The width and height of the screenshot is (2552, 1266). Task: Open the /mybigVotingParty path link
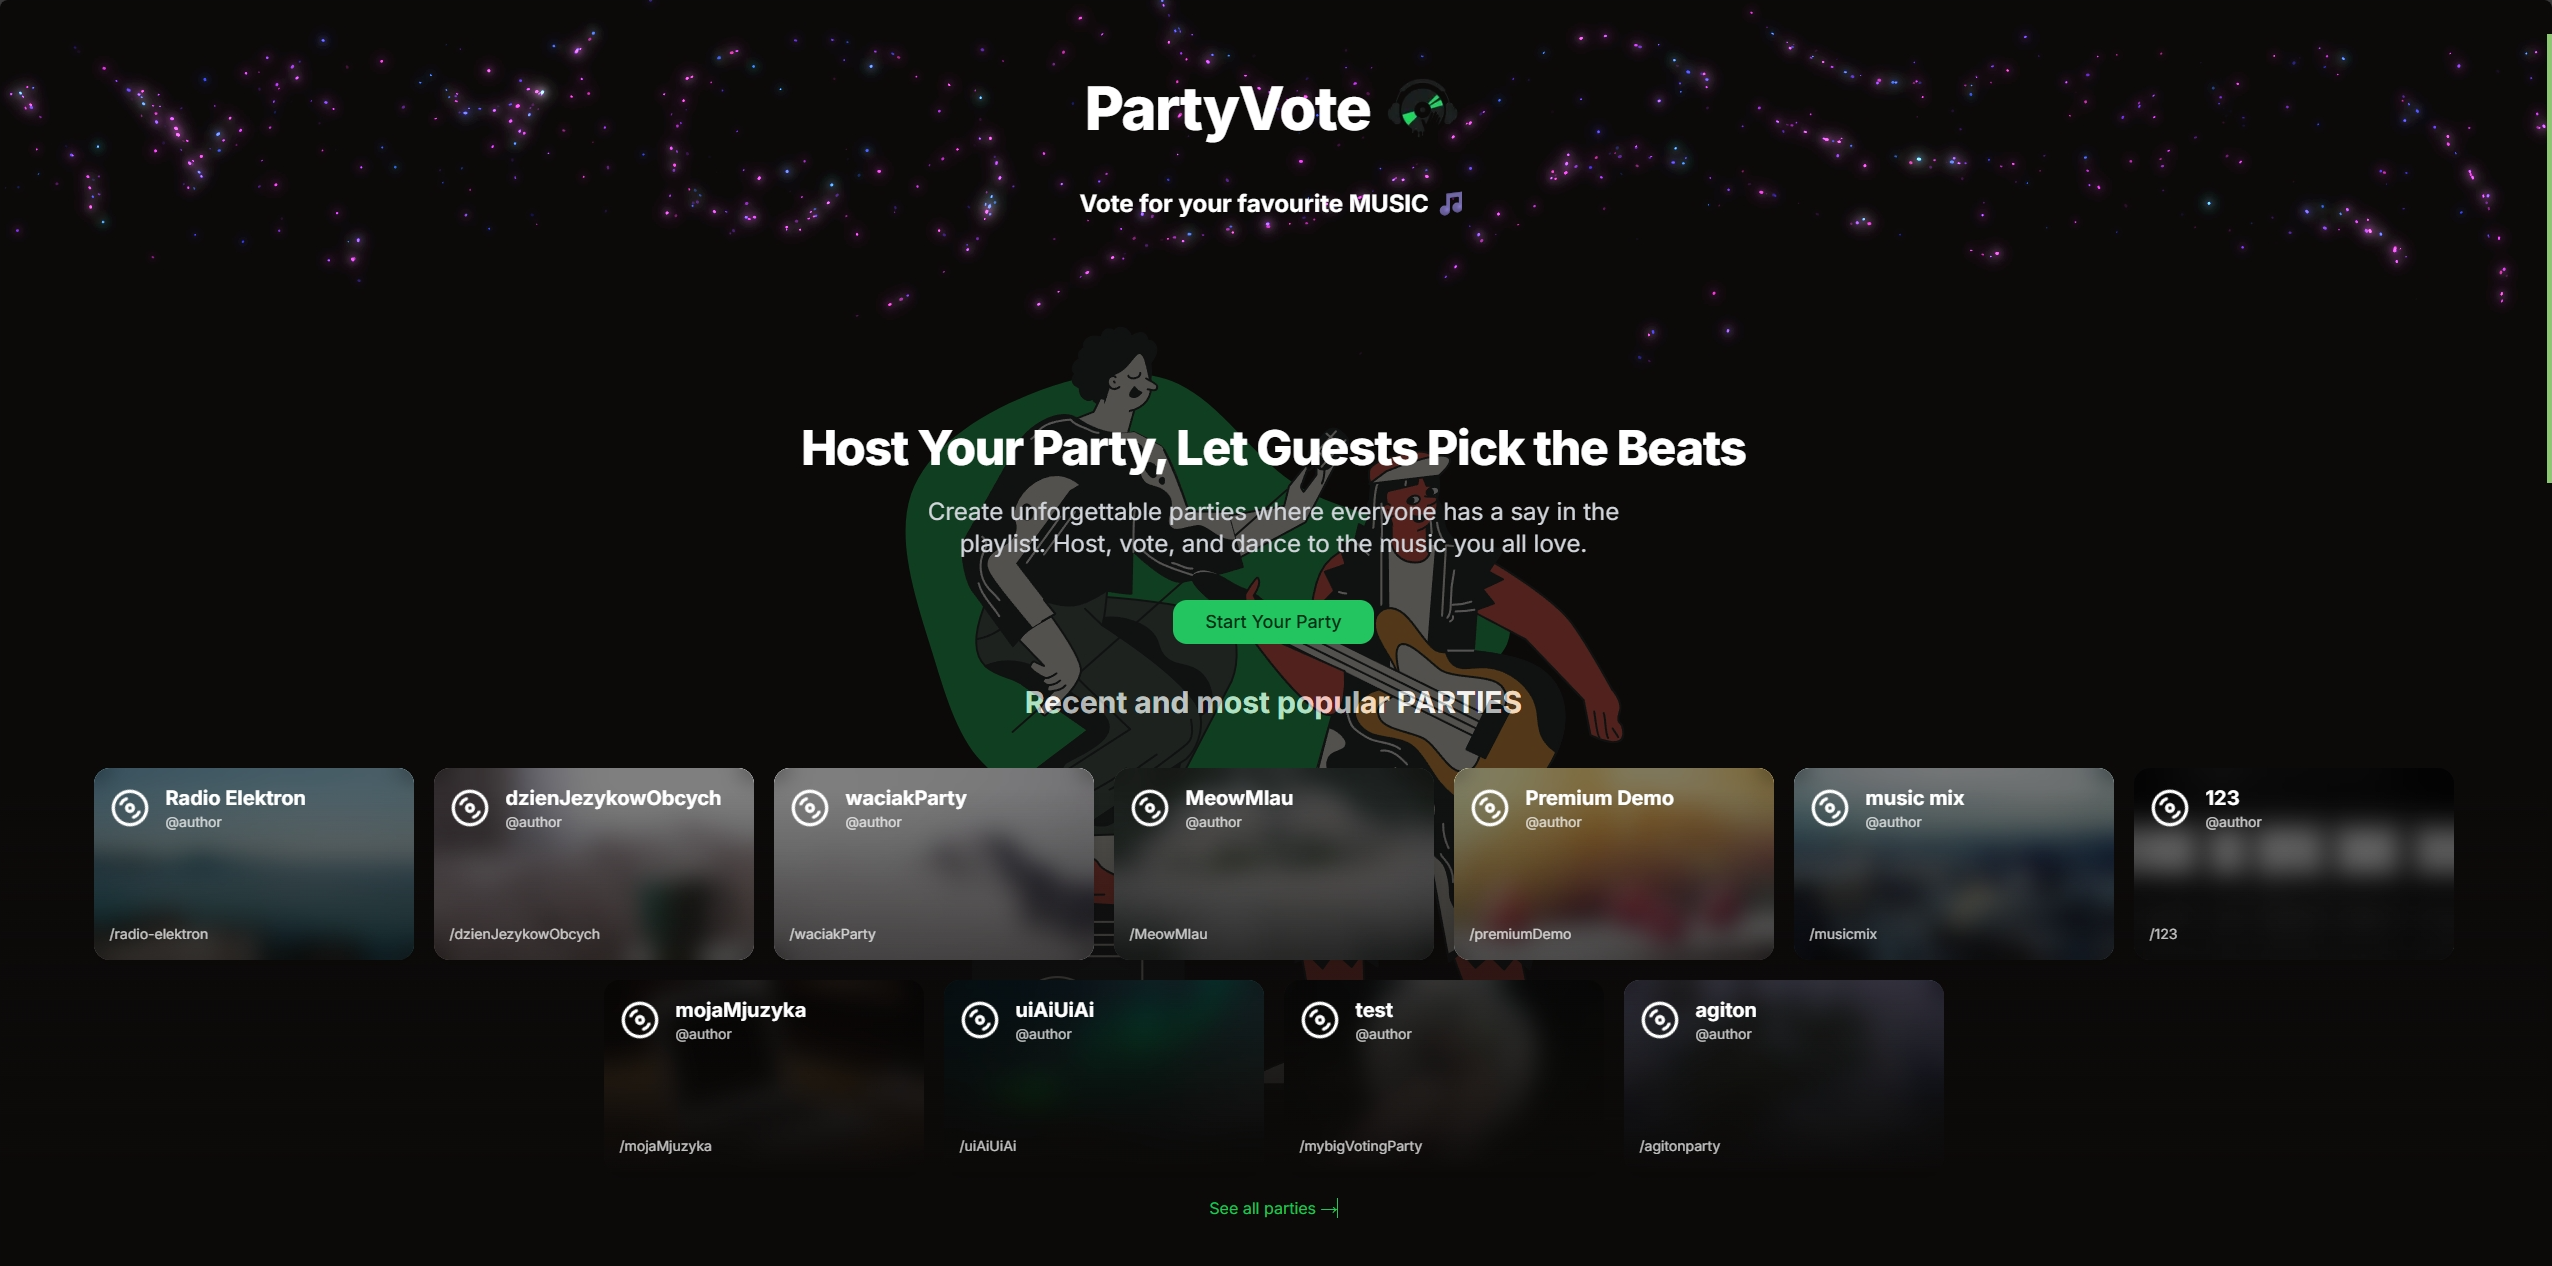tap(1360, 1146)
